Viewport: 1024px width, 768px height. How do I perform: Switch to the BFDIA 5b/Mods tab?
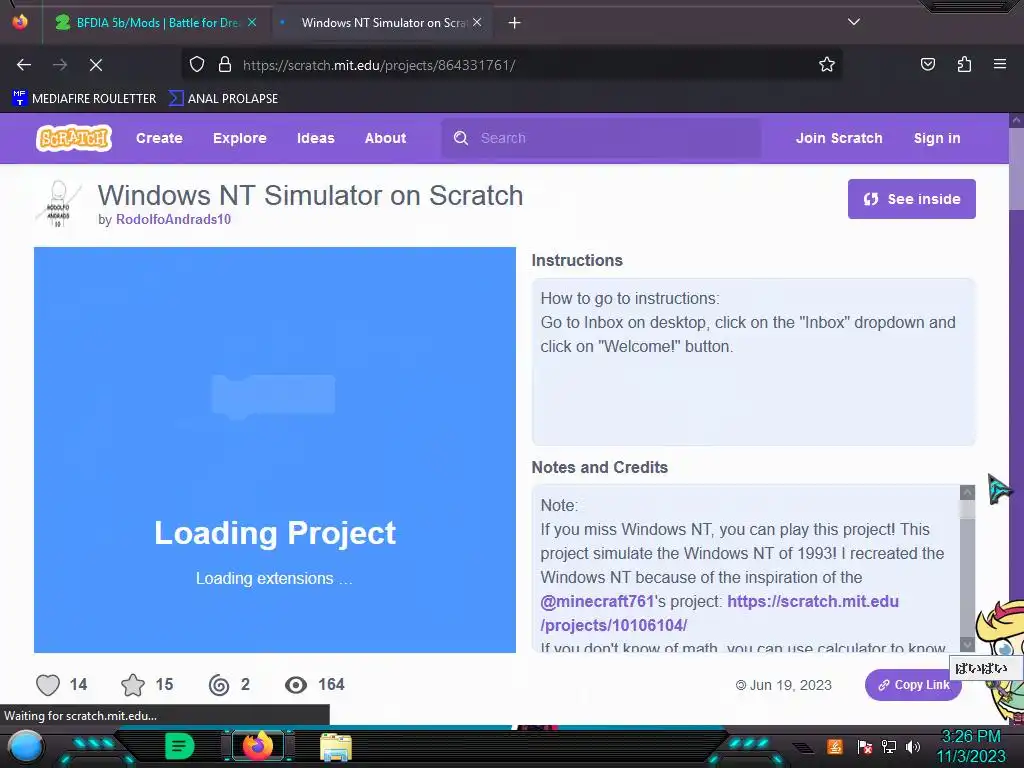tap(155, 23)
